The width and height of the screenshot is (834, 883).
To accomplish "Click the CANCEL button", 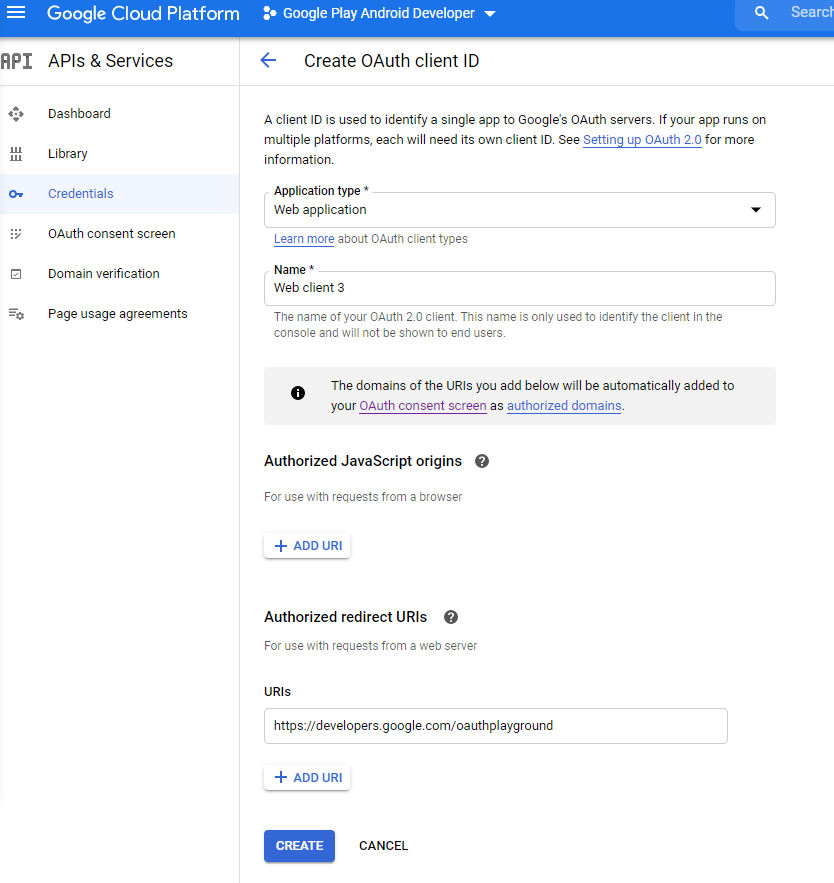I will coord(383,846).
